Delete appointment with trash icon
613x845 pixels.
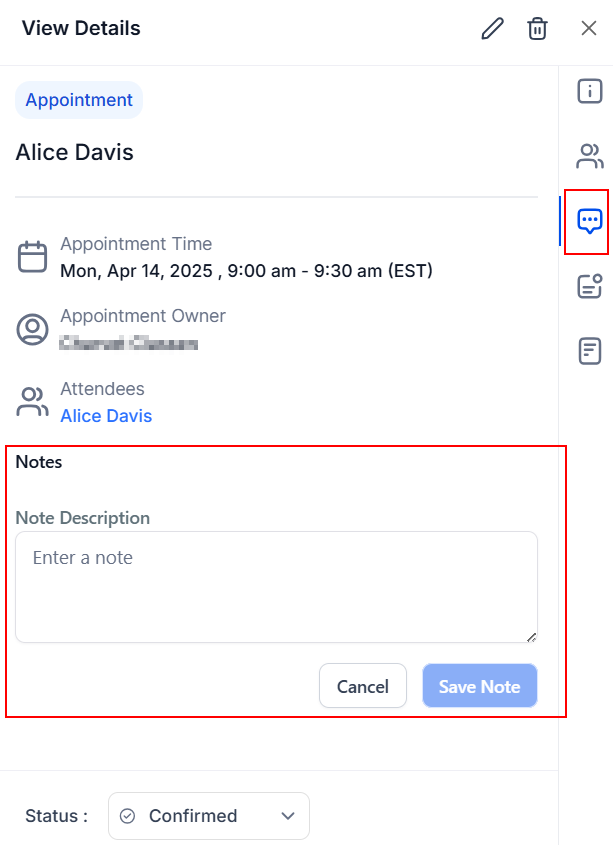537,29
